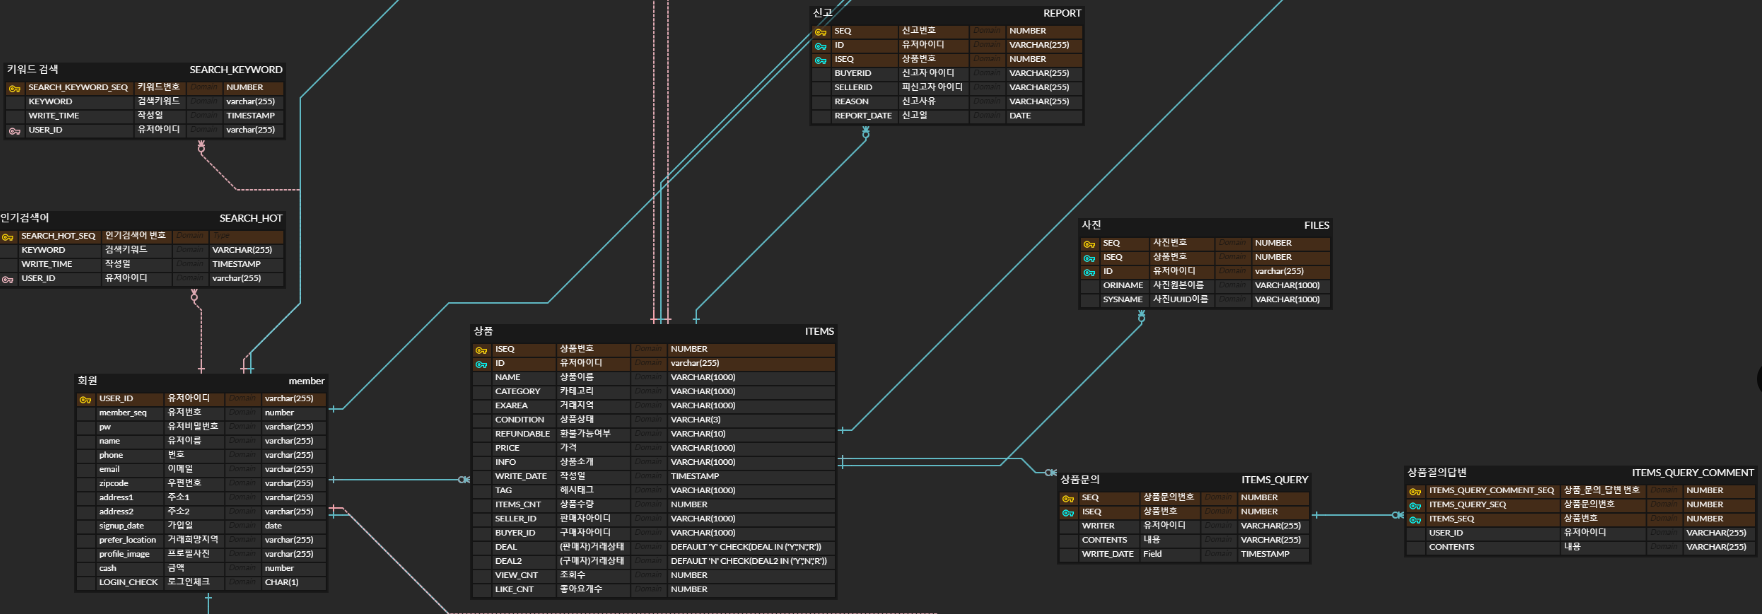Click the foreign key icon of ISEQ in FILES table
Viewport: 1762px width, 614px height.
click(x=1089, y=258)
